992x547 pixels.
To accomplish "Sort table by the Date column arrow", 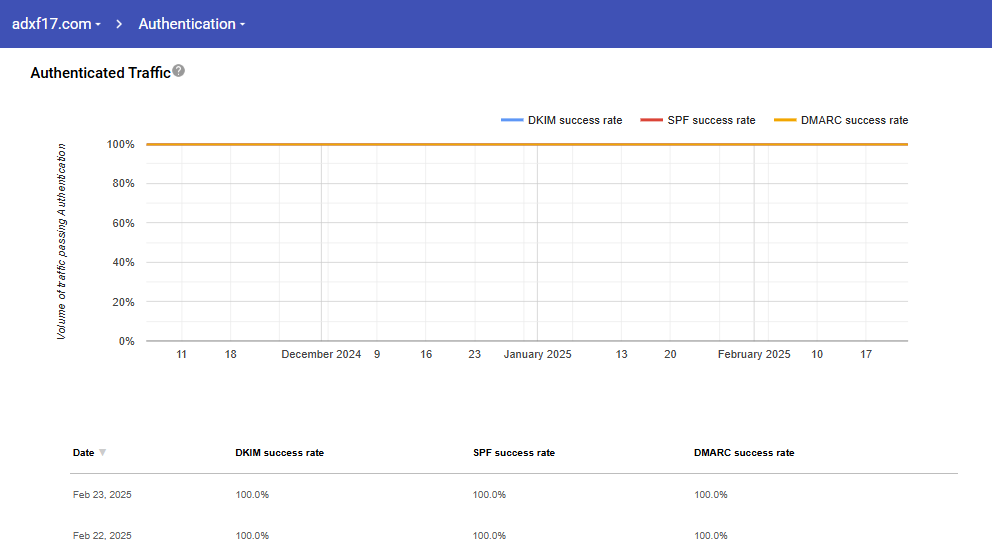I will pos(102,453).
